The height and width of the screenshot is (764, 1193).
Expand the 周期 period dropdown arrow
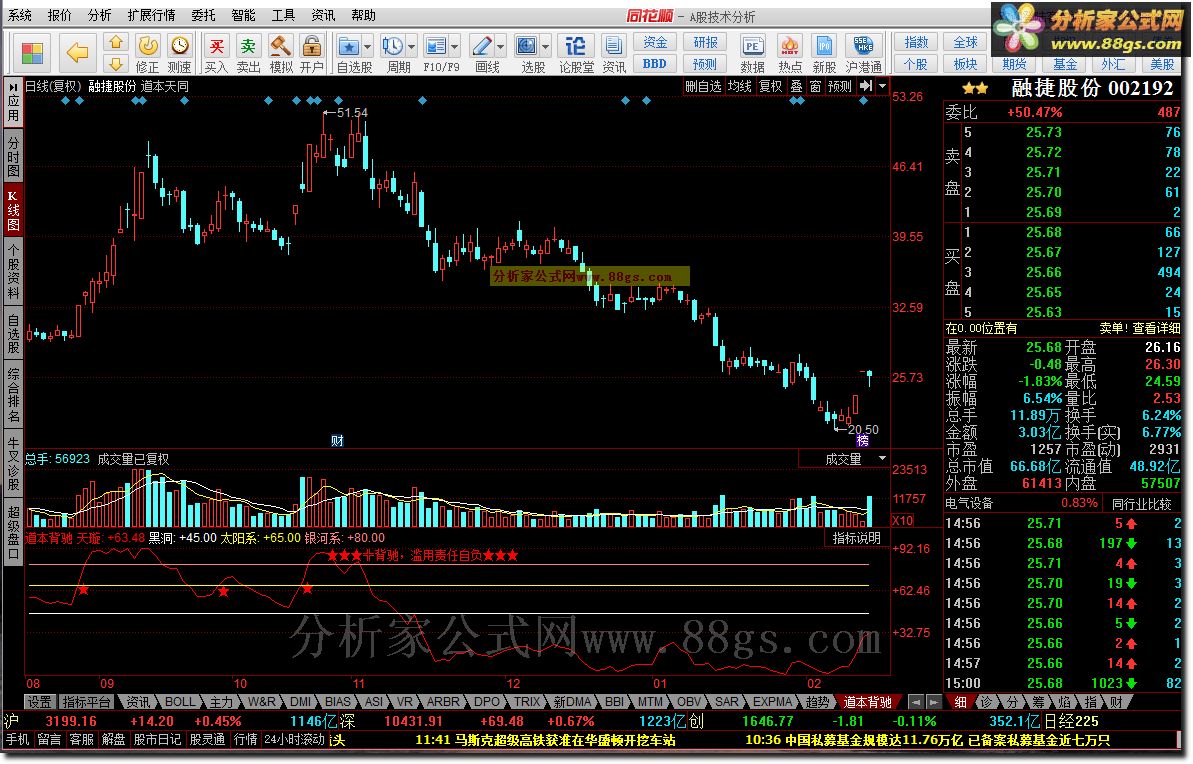(x=412, y=47)
